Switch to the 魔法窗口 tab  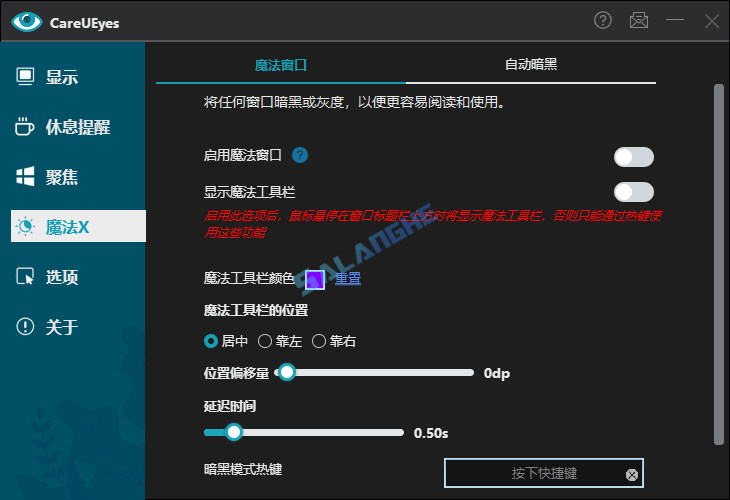281,65
